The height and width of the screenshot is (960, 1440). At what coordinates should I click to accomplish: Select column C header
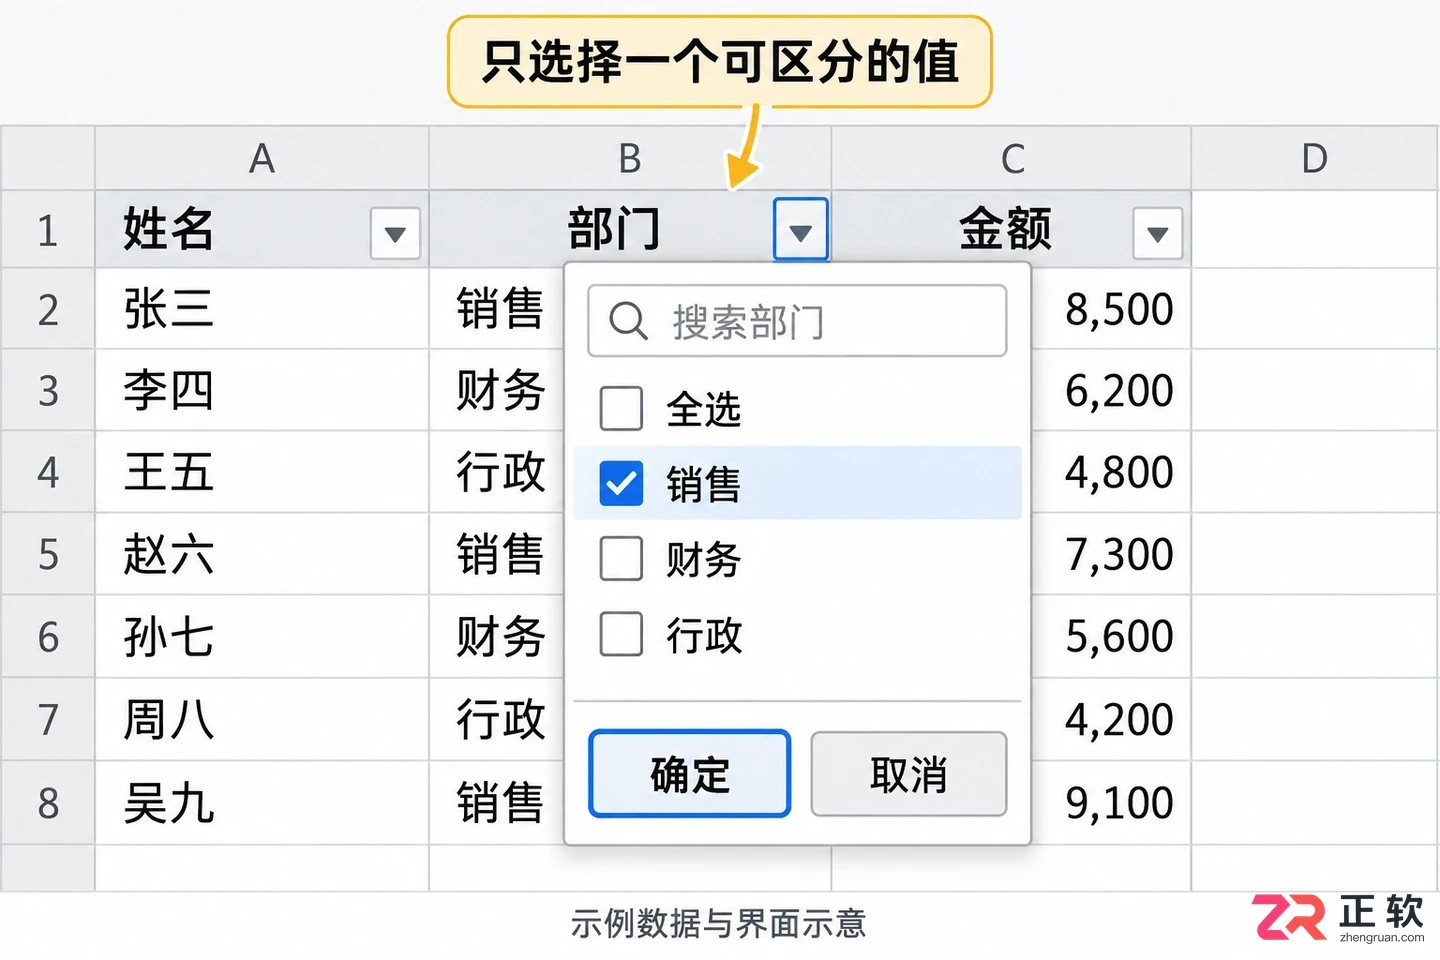pyautogui.click(x=1012, y=158)
